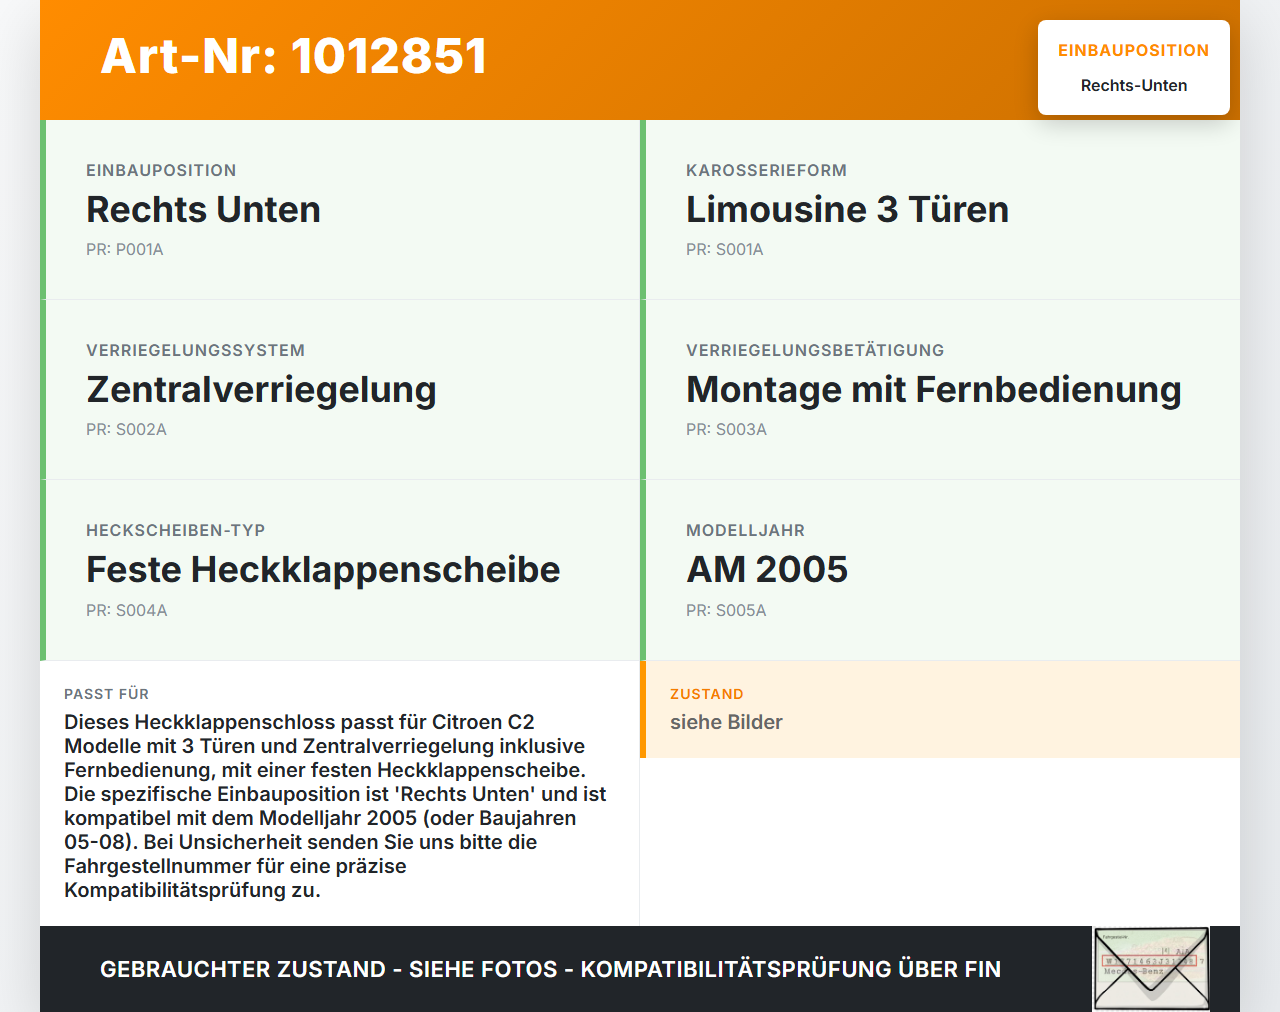The width and height of the screenshot is (1280, 1012).
Task: Click the 'MODELLJAHR' label
Action: coord(745,531)
